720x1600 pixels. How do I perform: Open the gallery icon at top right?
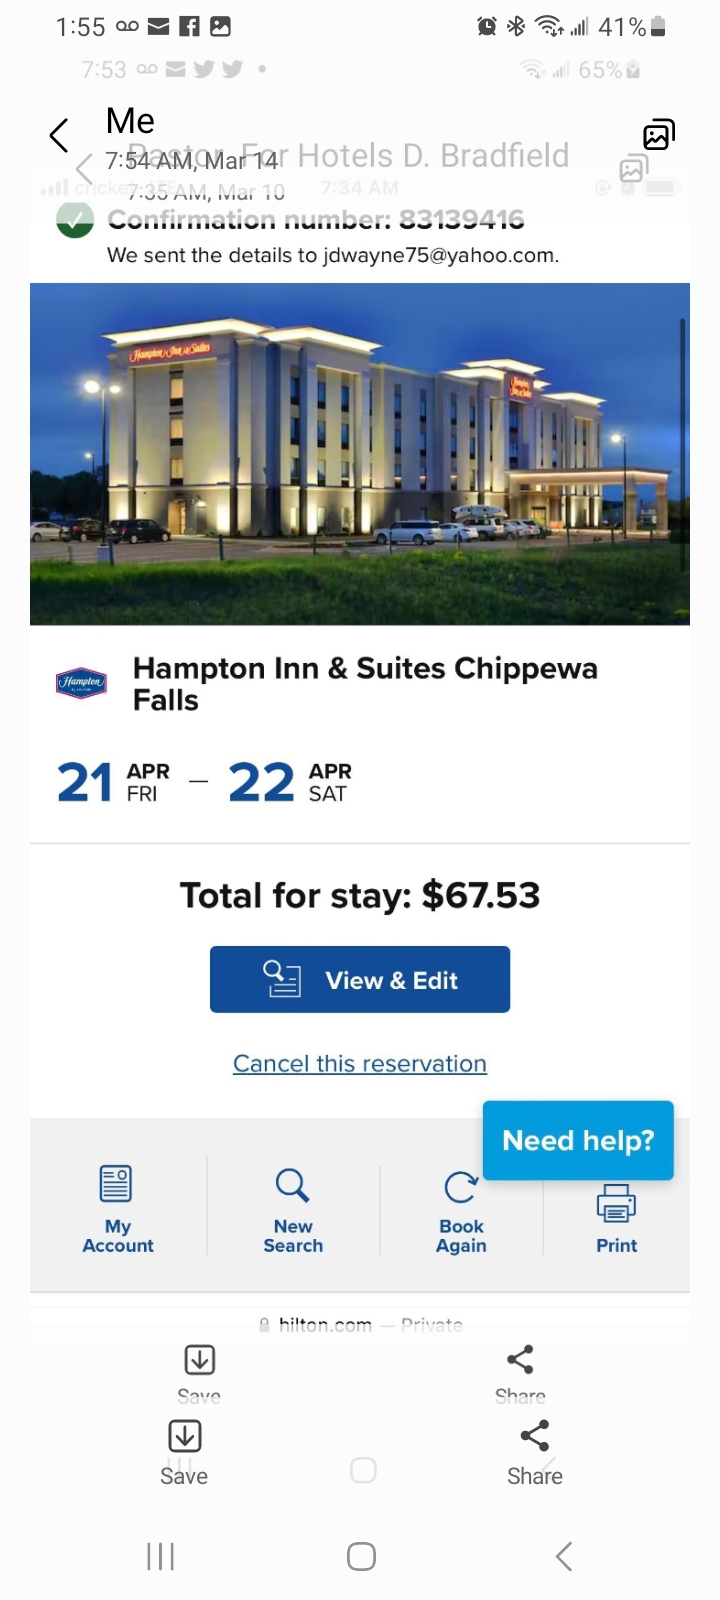pos(658,135)
